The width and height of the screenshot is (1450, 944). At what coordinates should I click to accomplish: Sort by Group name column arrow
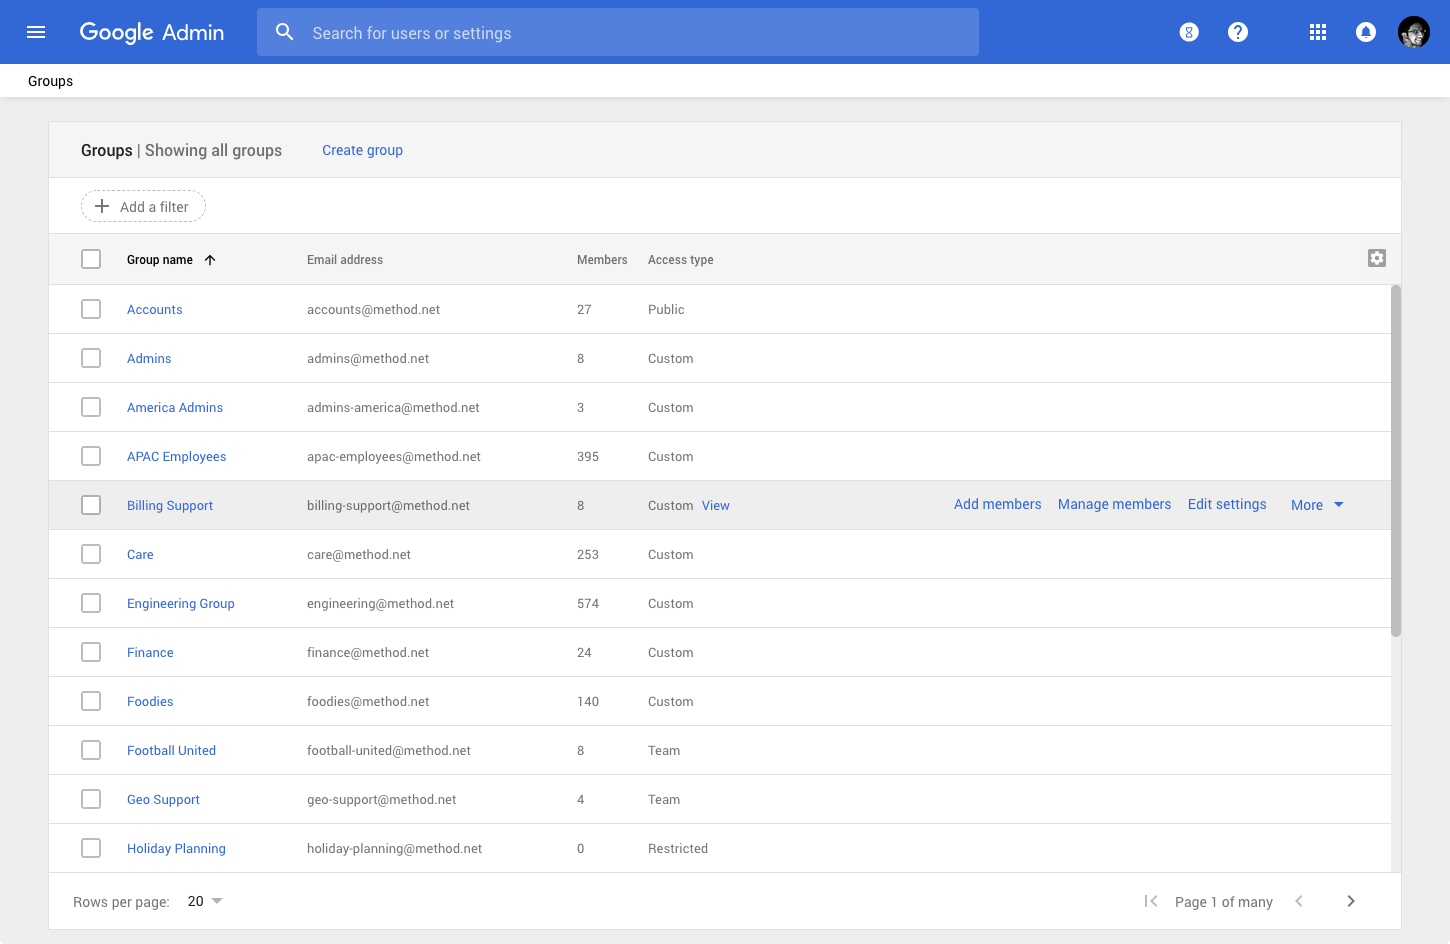[210, 260]
